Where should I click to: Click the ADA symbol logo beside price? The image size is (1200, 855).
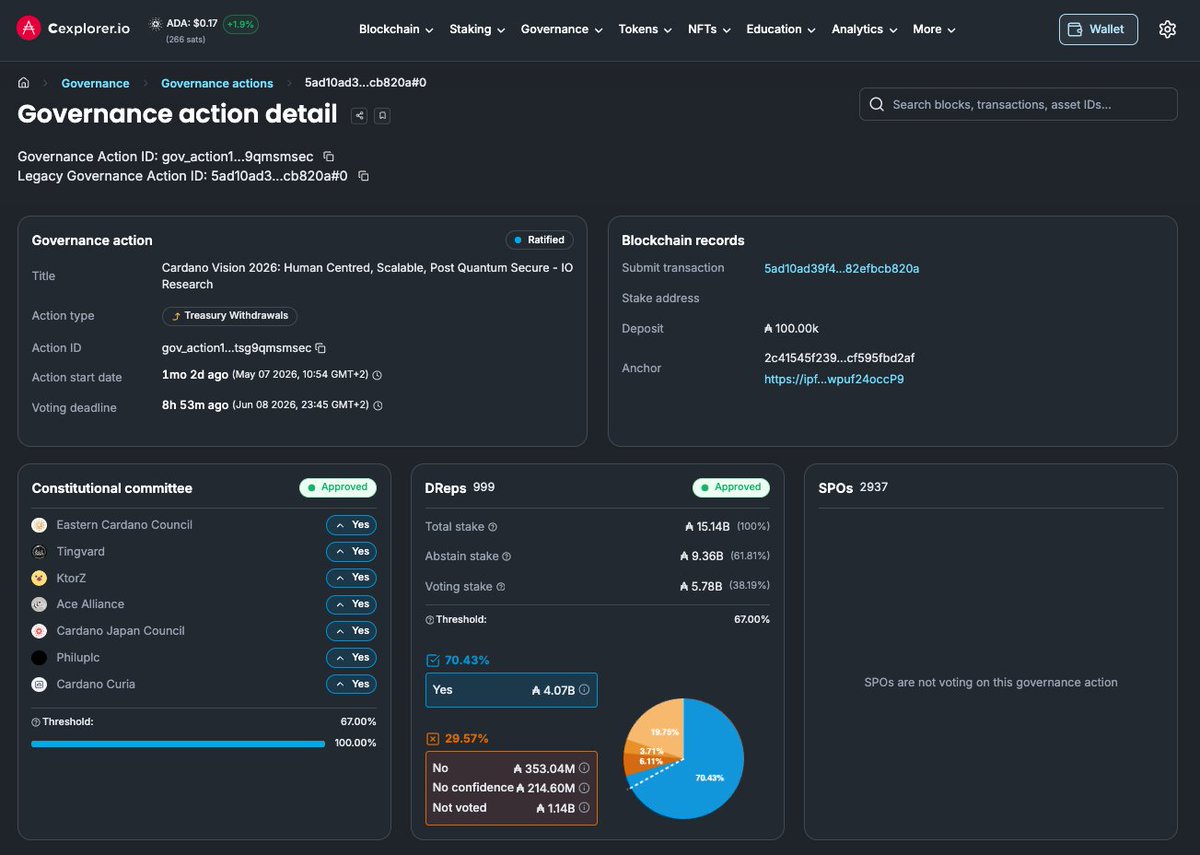[155, 23]
